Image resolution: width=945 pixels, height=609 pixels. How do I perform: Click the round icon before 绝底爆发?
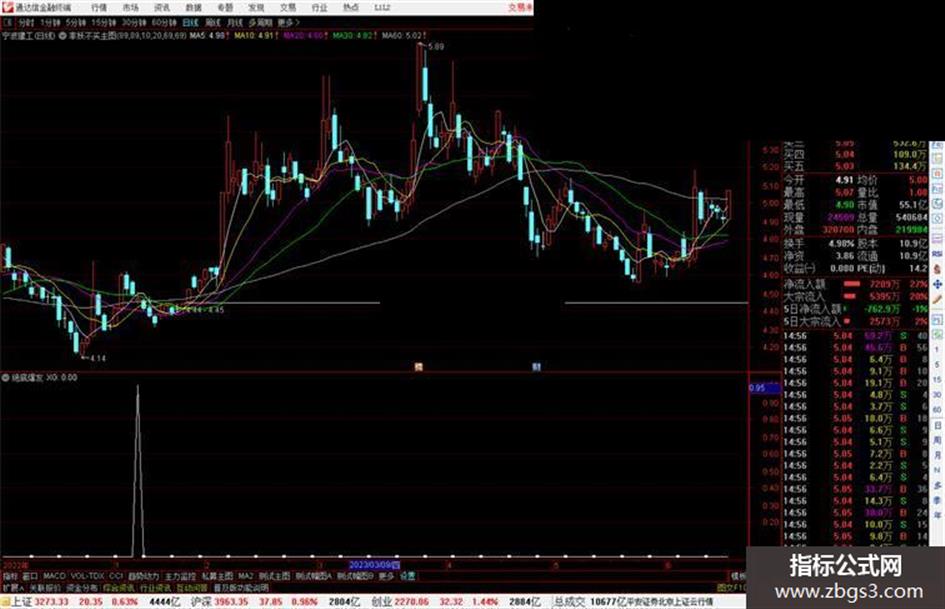[5, 378]
